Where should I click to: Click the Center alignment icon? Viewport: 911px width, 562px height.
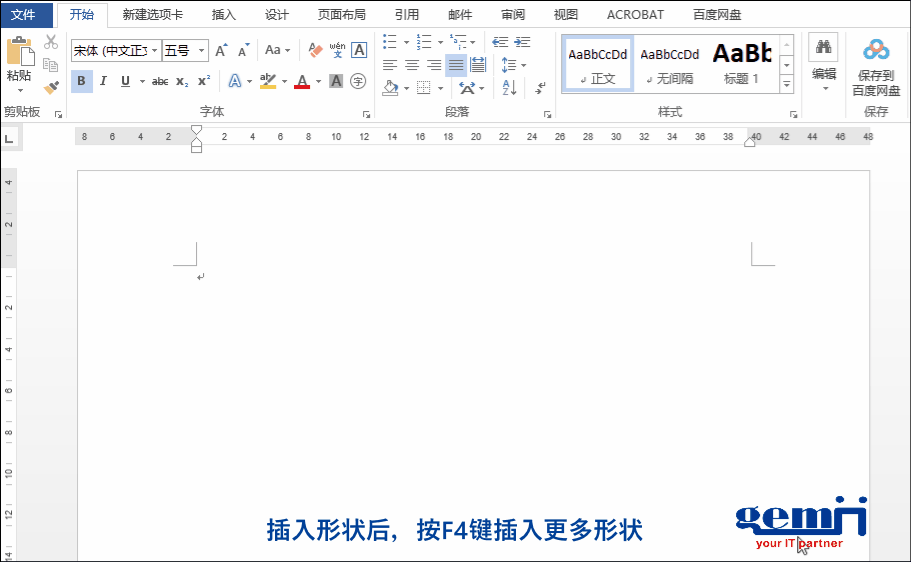[x=411, y=65]
